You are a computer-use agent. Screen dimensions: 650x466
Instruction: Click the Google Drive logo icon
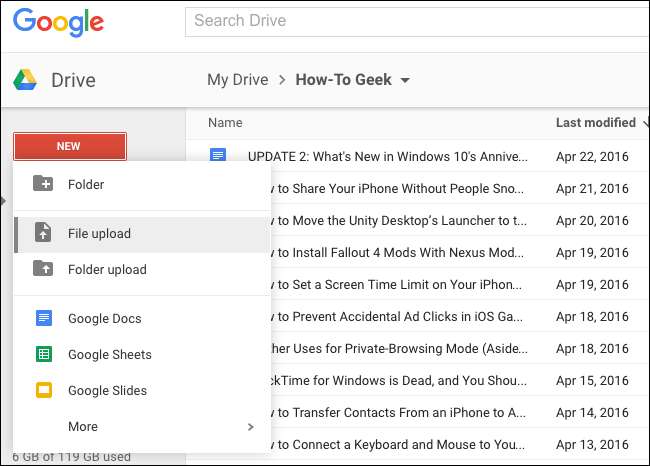coord(26,80)
